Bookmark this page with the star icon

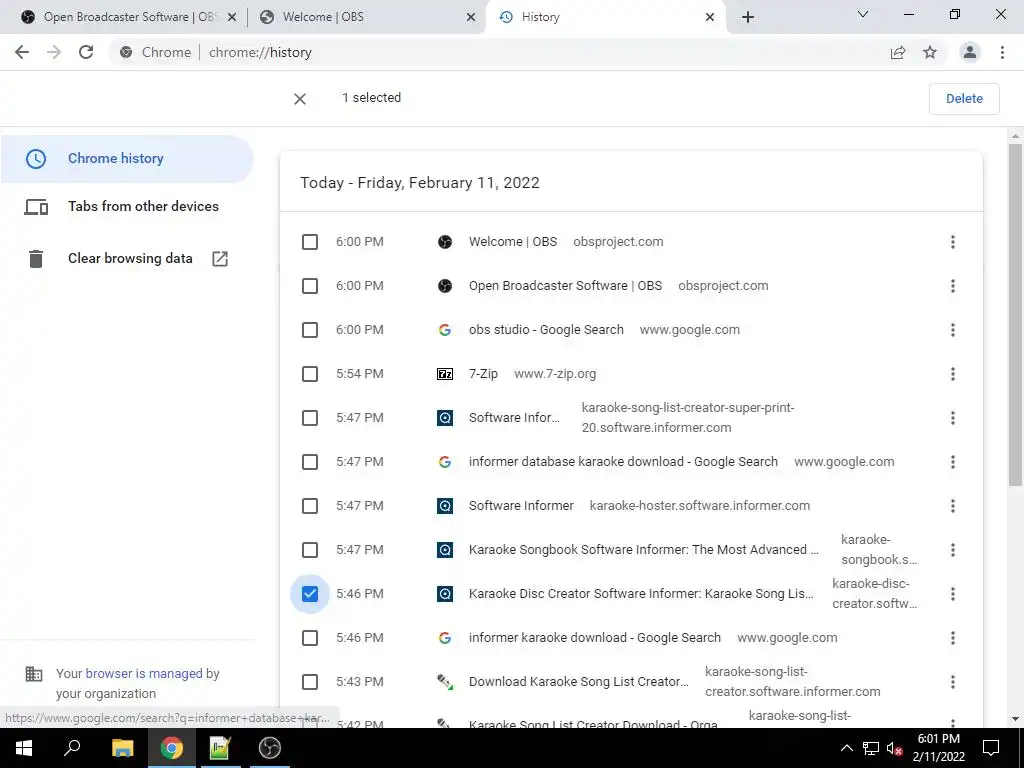tap(930, 52)
